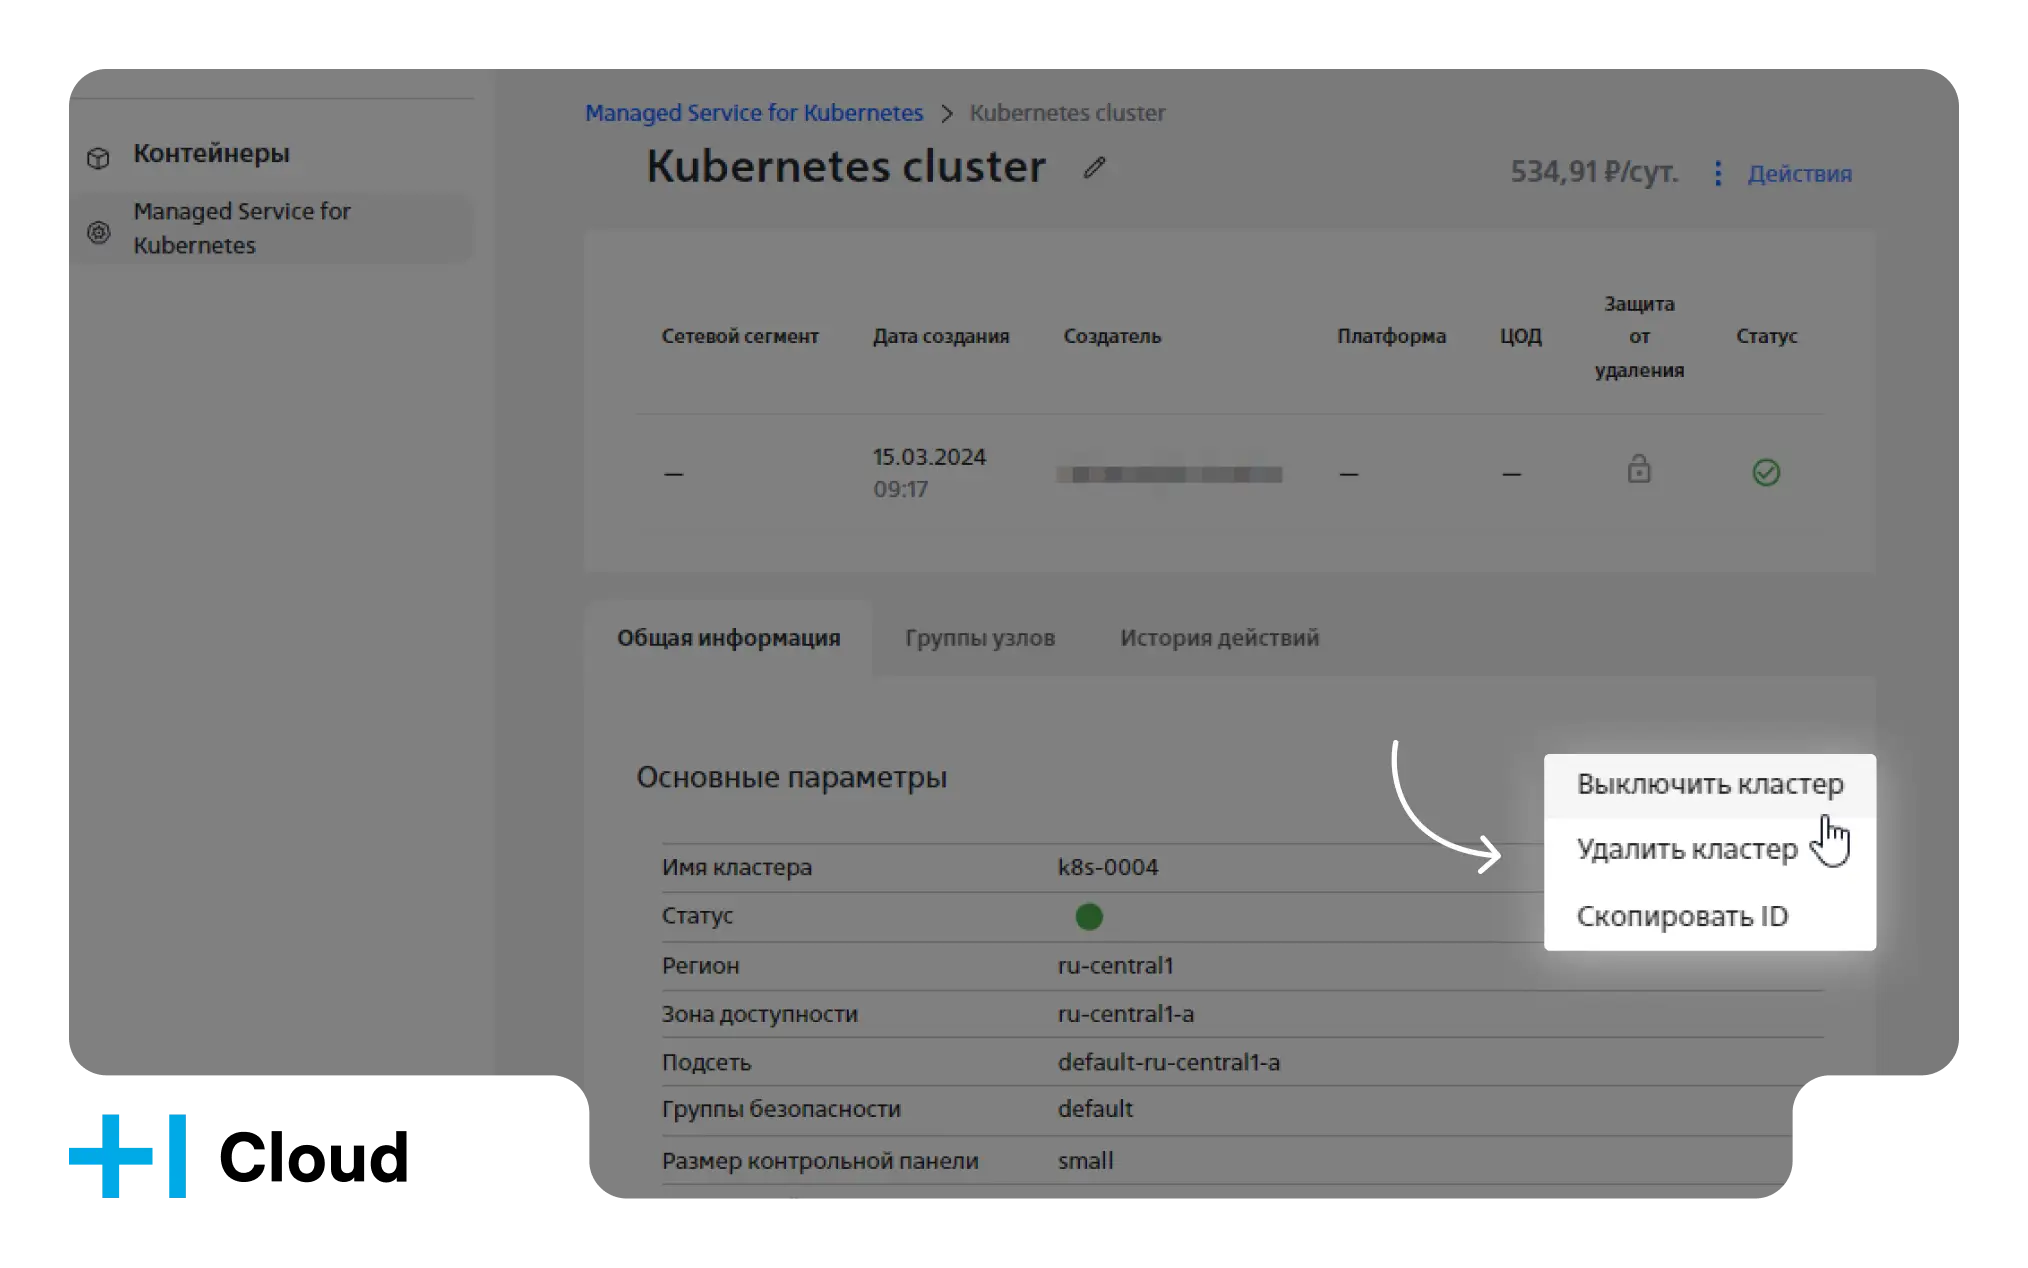Click the Размер контрольной панели label

[820, 1161]
